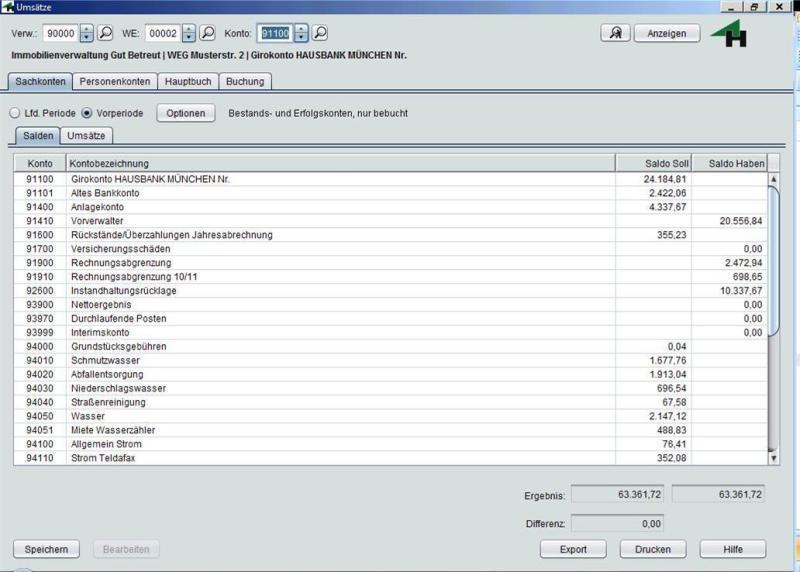Click the green H company logo

tap(730, 34)
